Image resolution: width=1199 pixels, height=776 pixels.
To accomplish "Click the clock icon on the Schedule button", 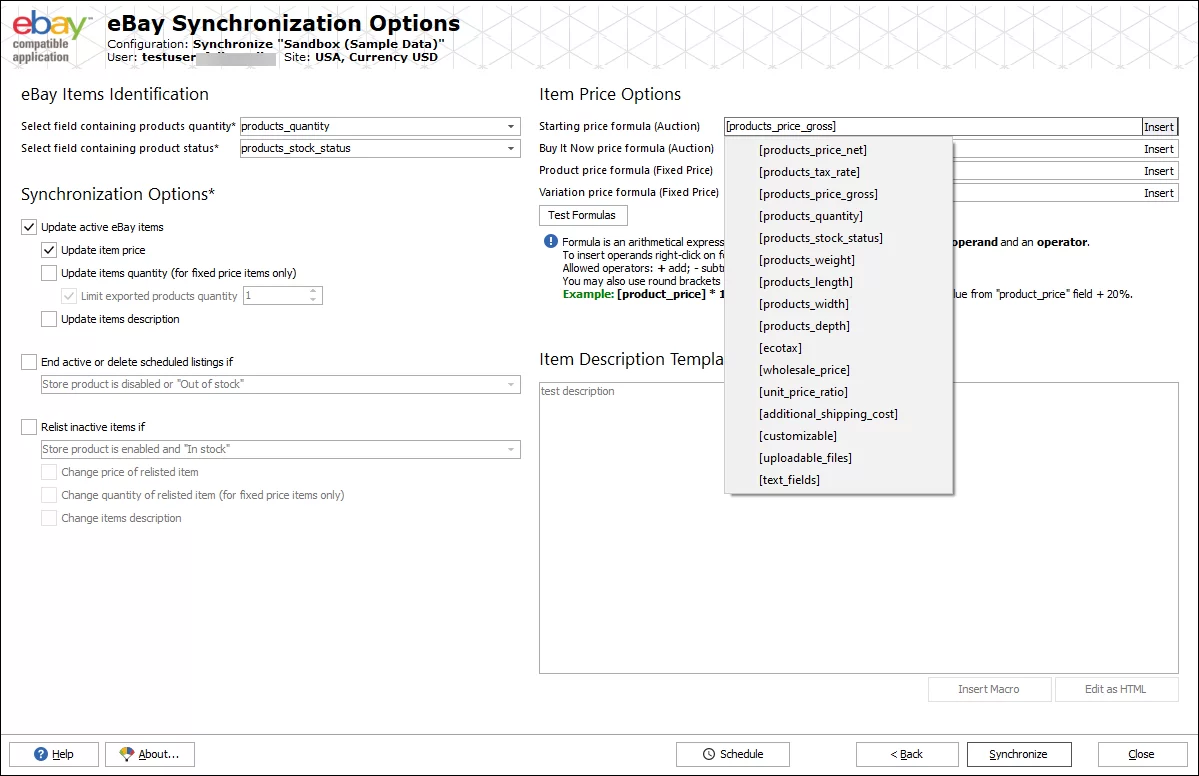I will [709, 754].
